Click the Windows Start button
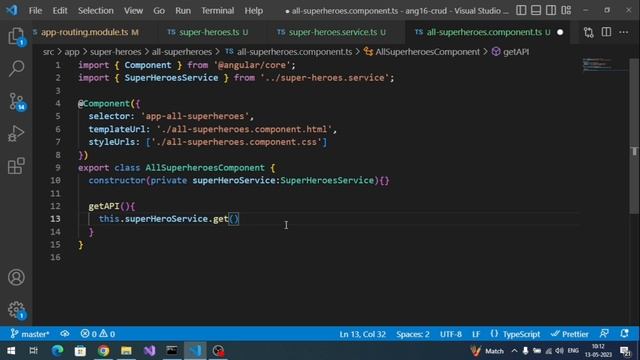 point(11,351)
